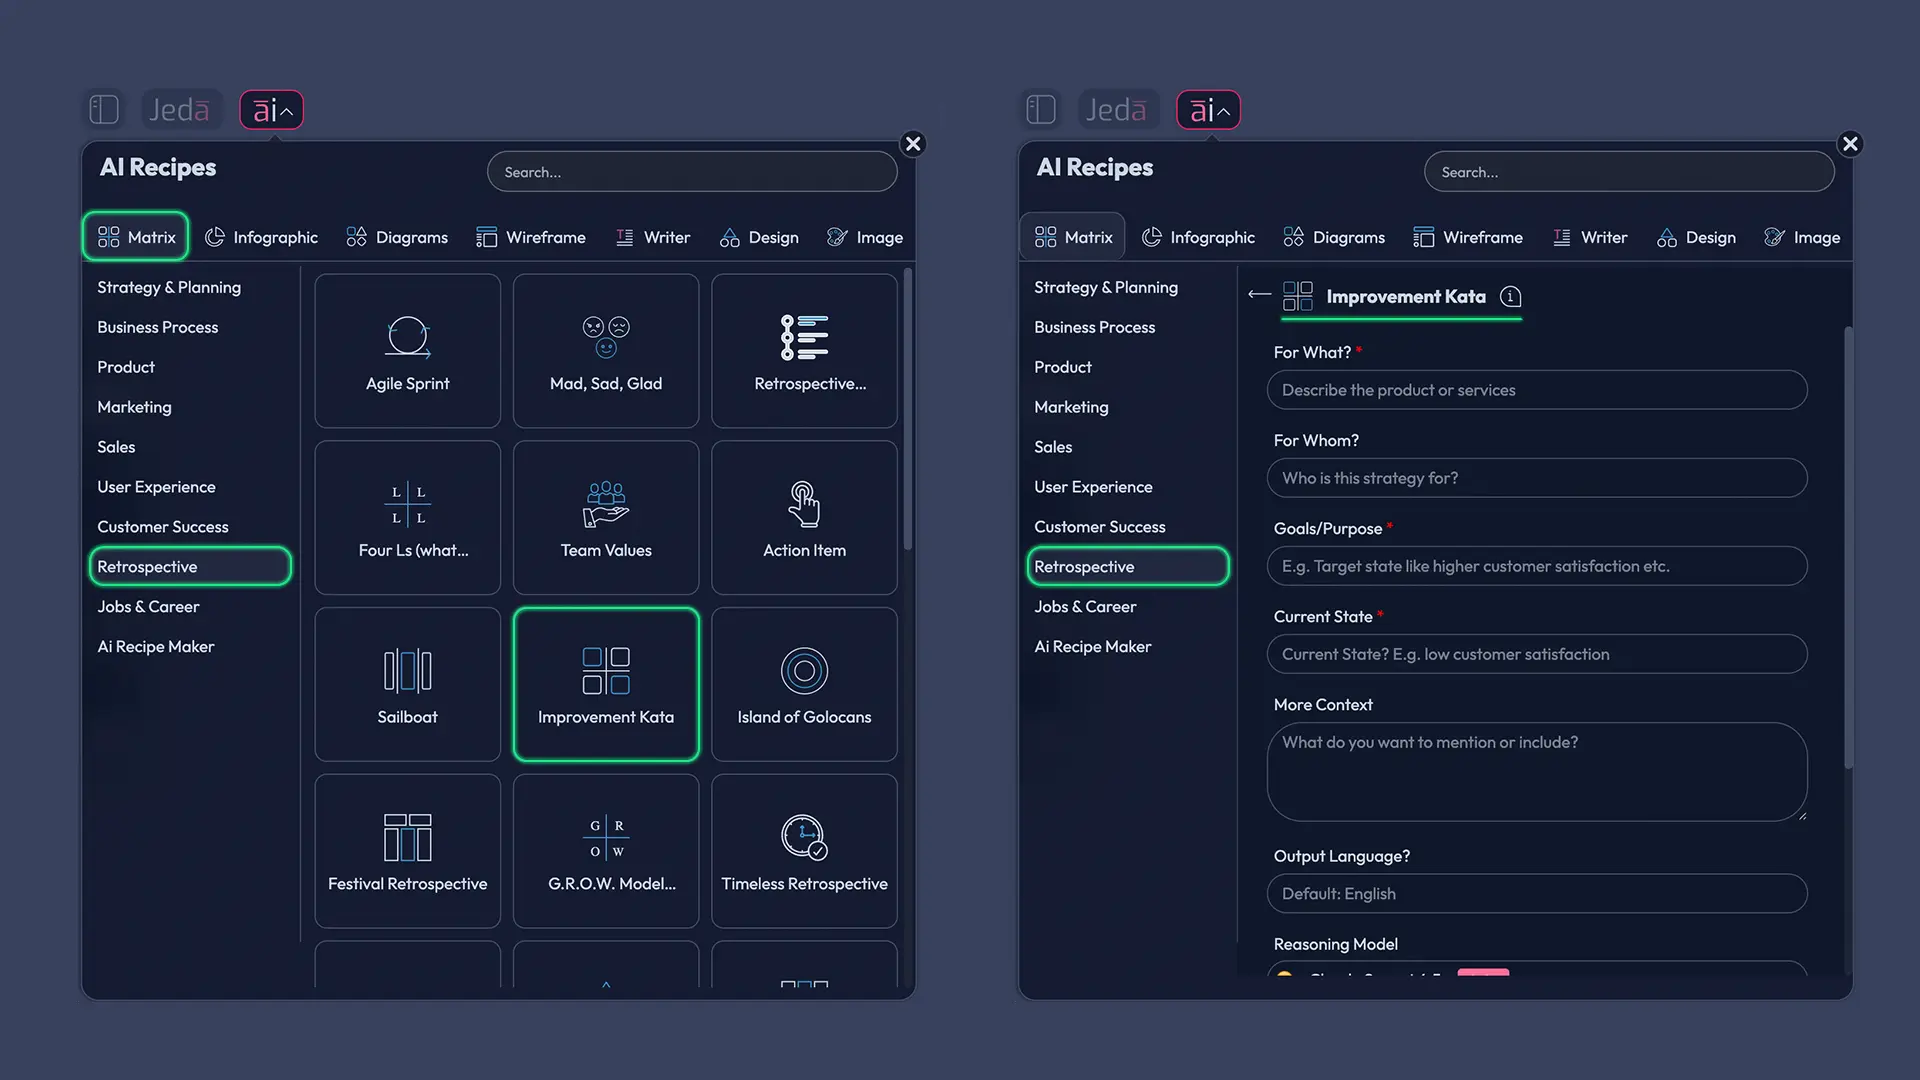Go back using the left arrow
The height and width of the screenshot is (1080, 1920).
[x=1259, y=294]
